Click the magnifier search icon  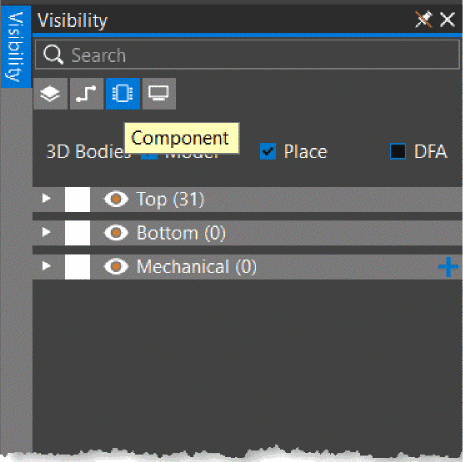(x=53, y=54)
